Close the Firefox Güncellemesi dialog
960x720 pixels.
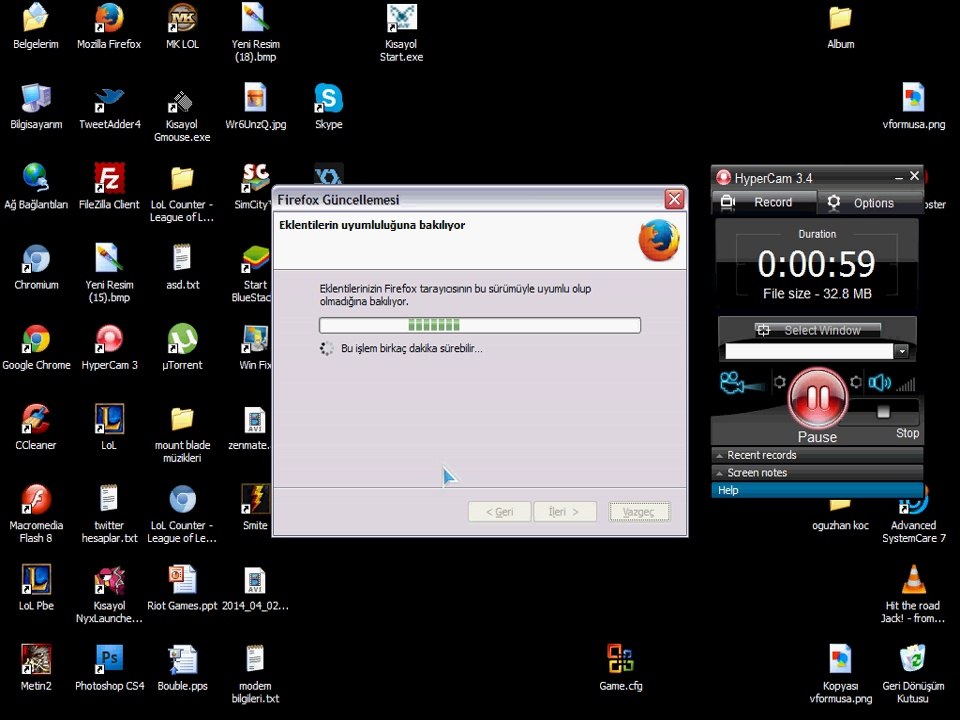point(674,199)
